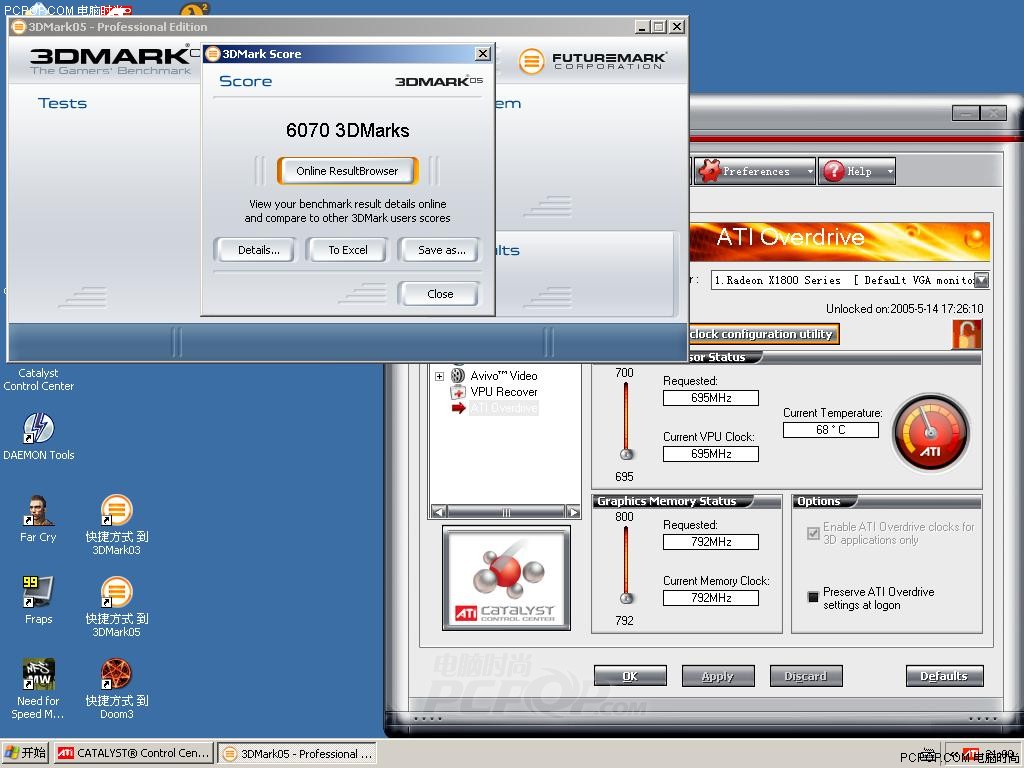
Task: Expand the Avivo Video tree node
Action: (x=439, y=376)
